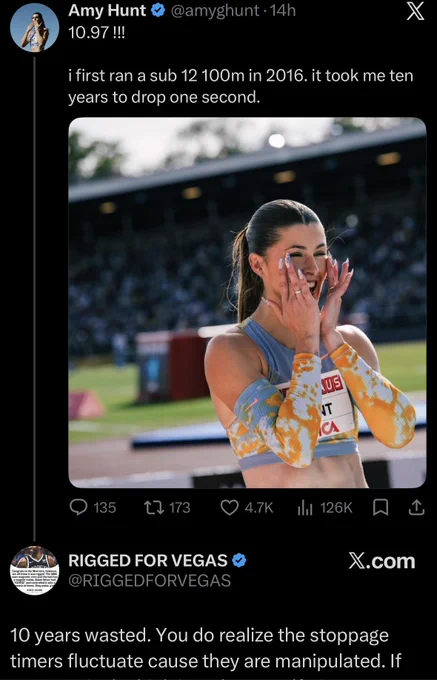
Task: Click the @RIGGEDFORVEGAS handle
Action: (150, 581)
